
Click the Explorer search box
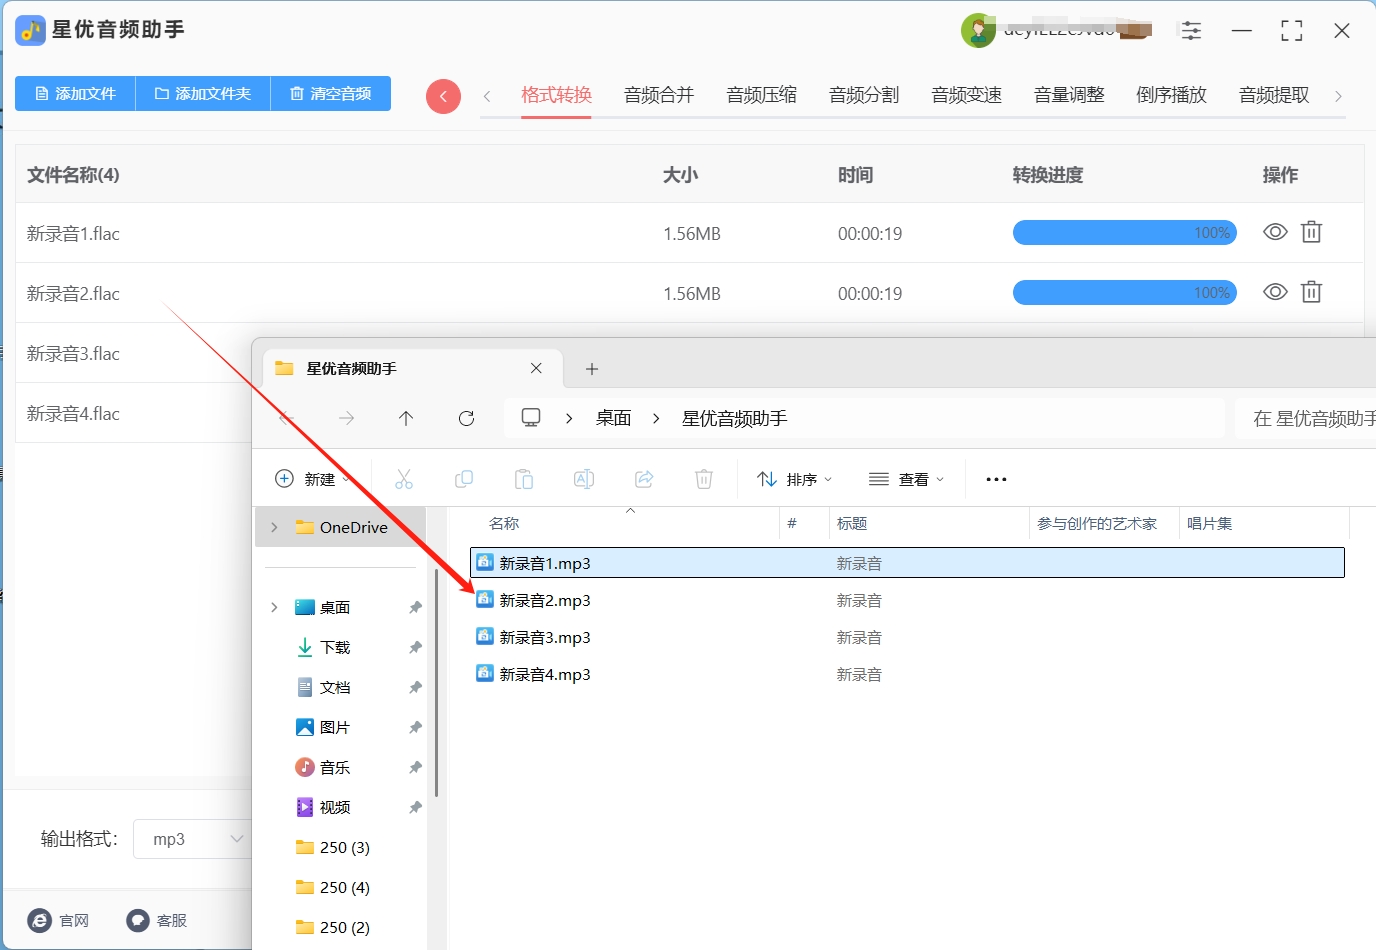tap(1306, 418)
